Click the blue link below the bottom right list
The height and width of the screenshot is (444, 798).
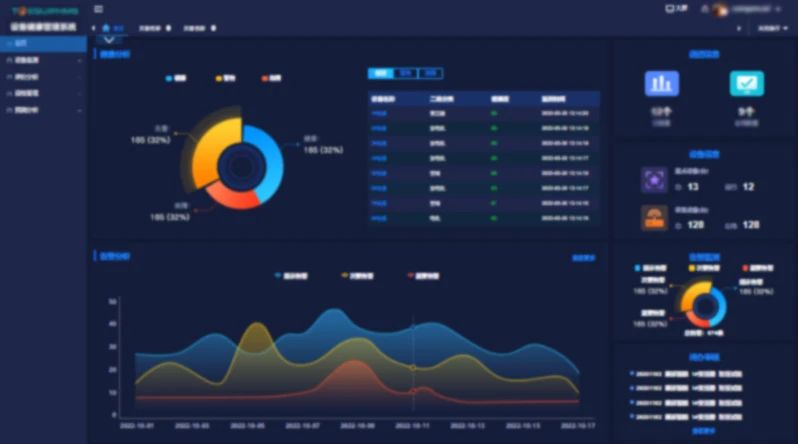[x=703, y=431]
